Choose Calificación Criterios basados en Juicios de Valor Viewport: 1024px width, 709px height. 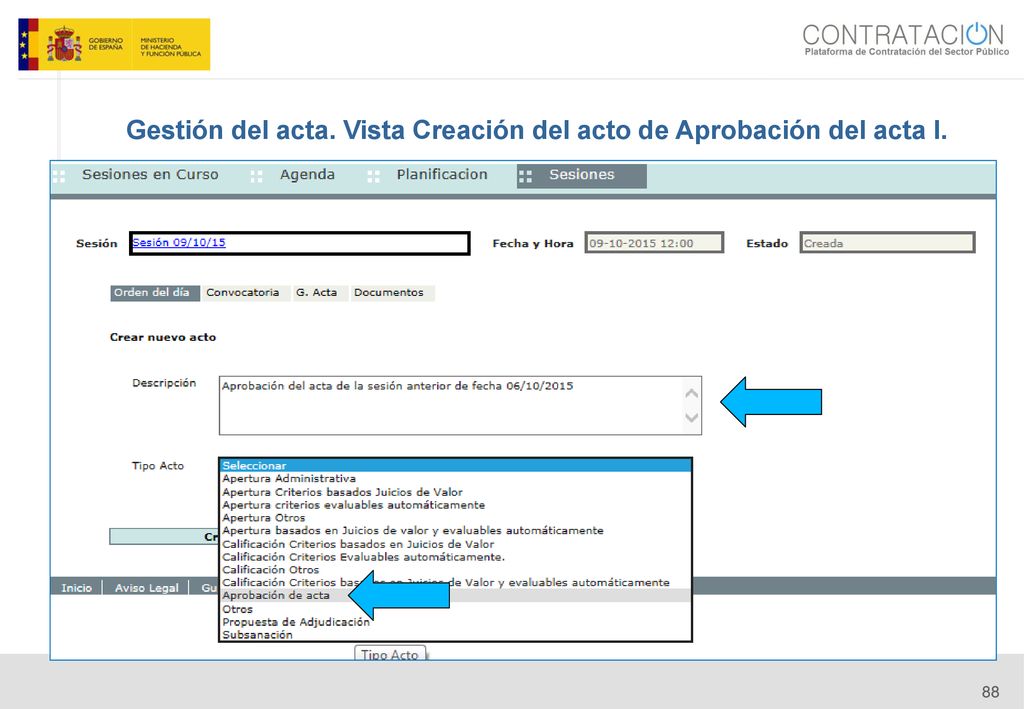click(x=455, y=544)
